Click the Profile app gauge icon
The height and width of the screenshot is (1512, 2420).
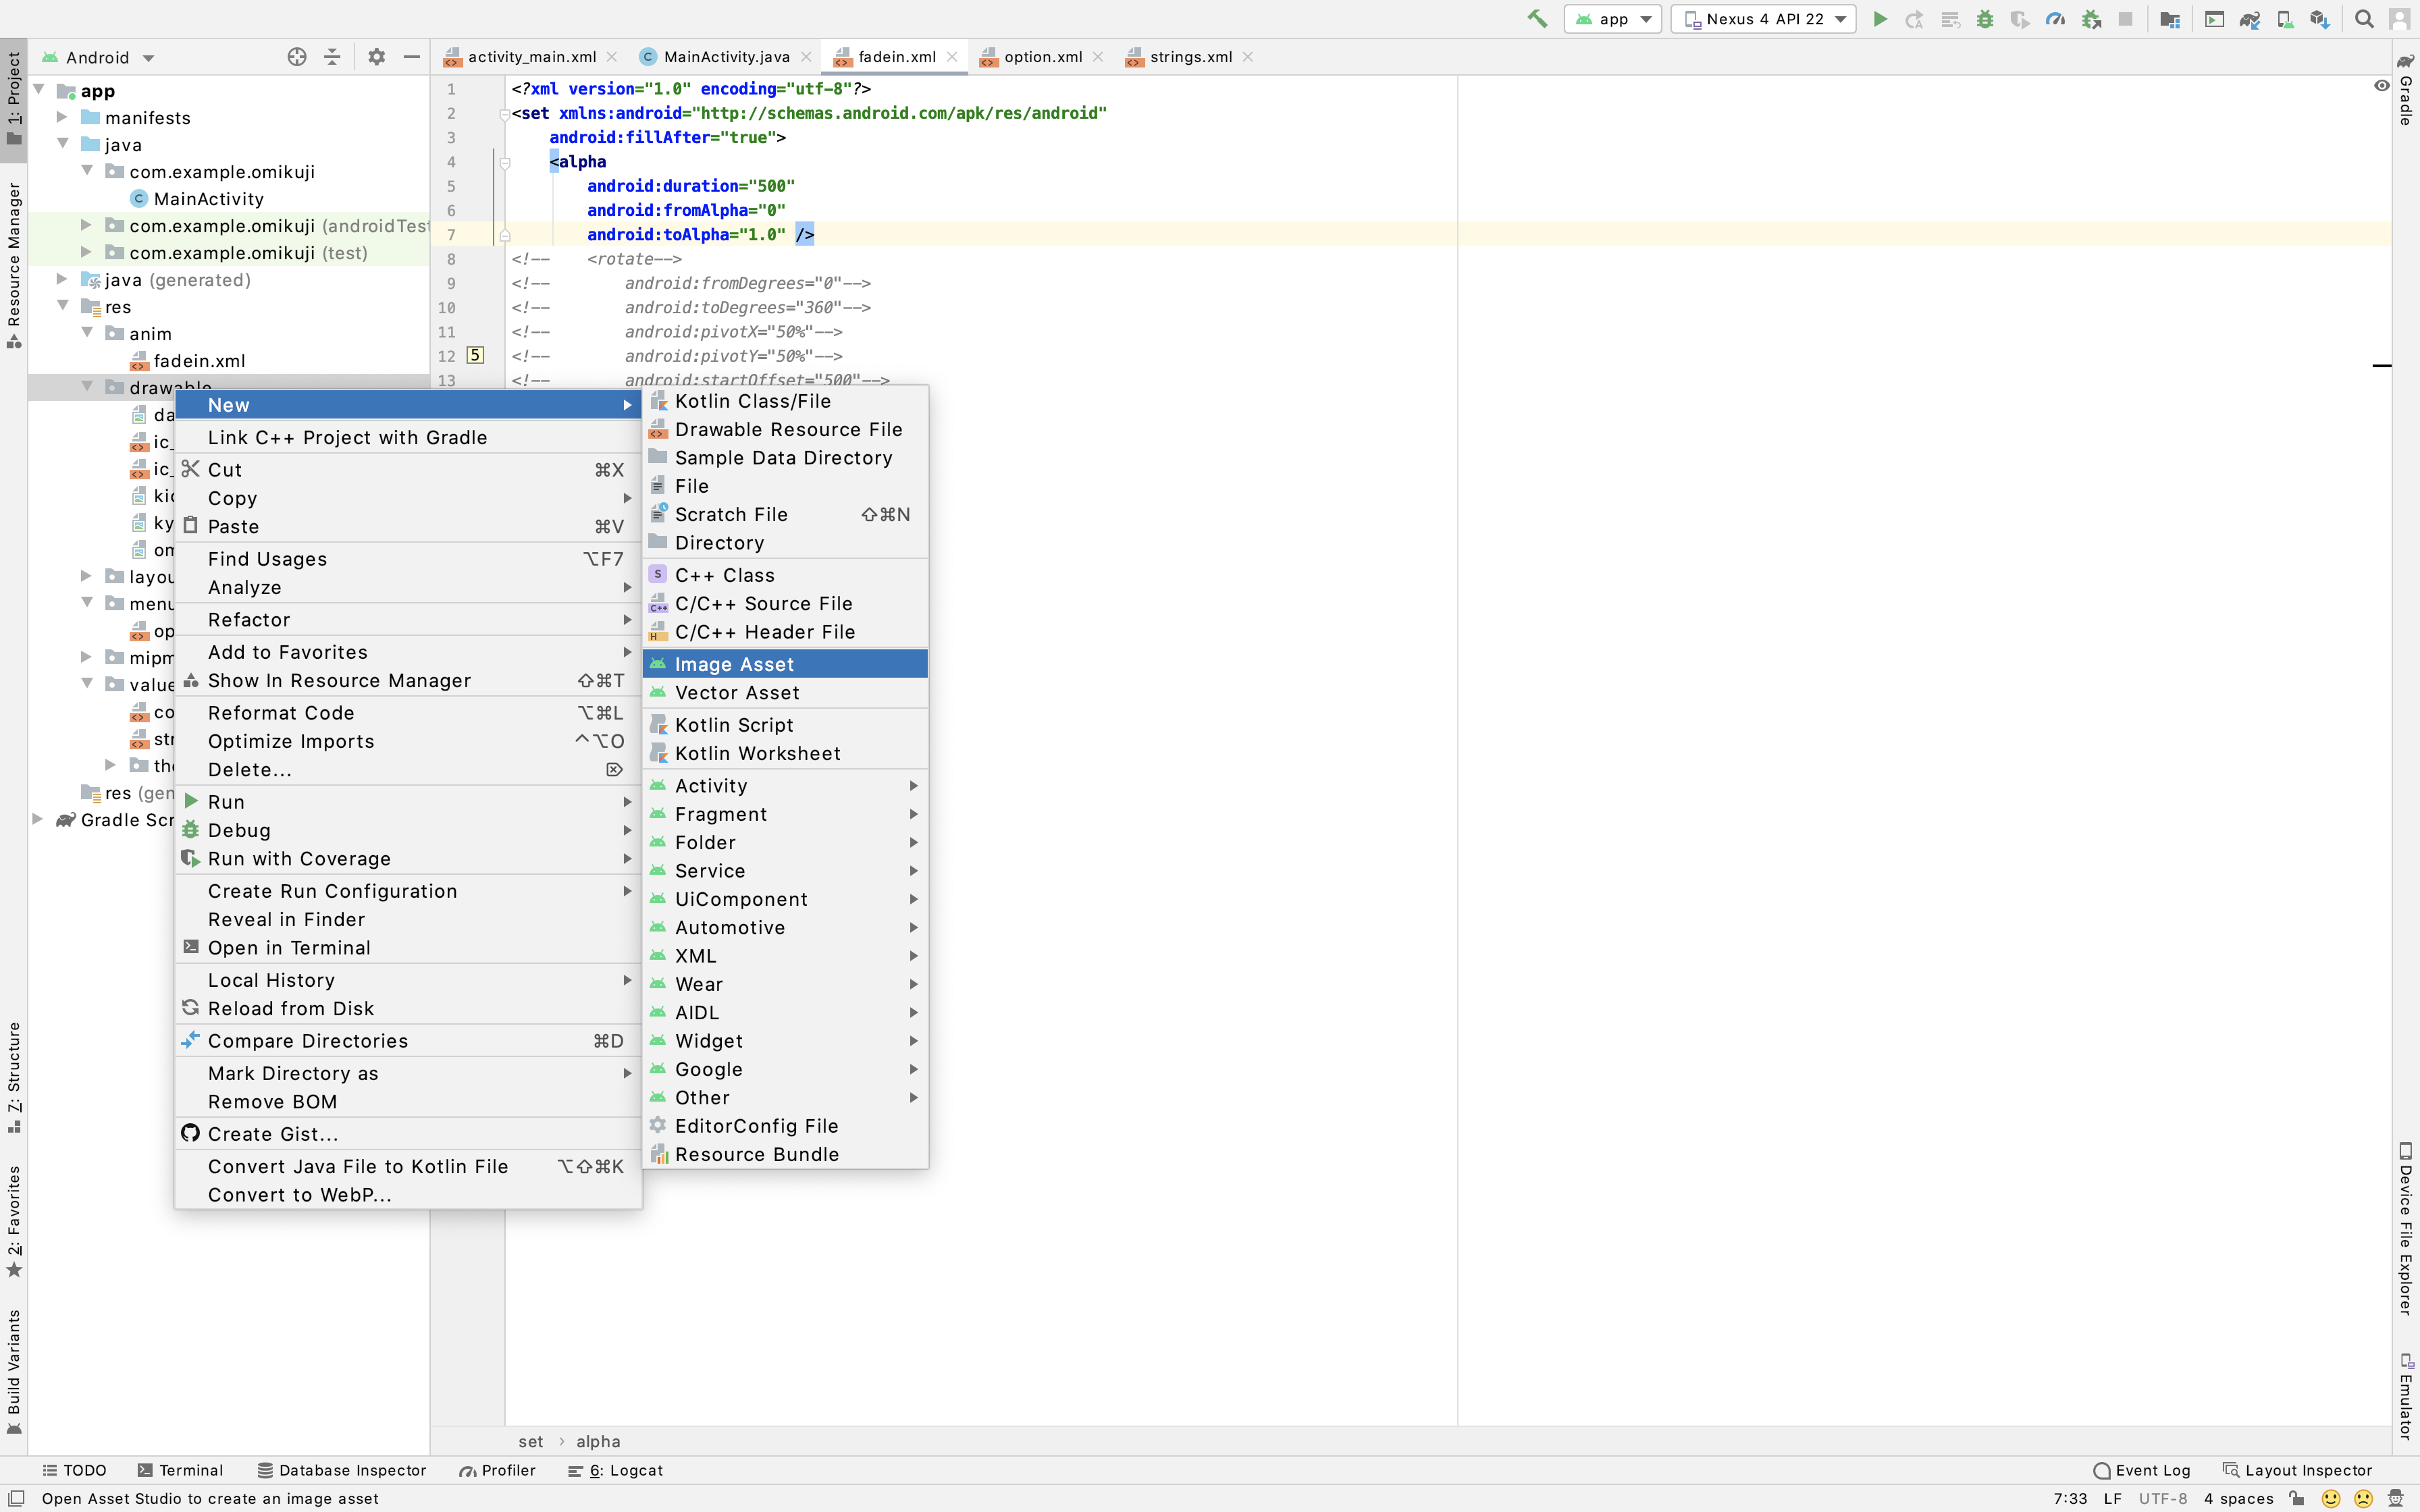tap(2055, 19)
